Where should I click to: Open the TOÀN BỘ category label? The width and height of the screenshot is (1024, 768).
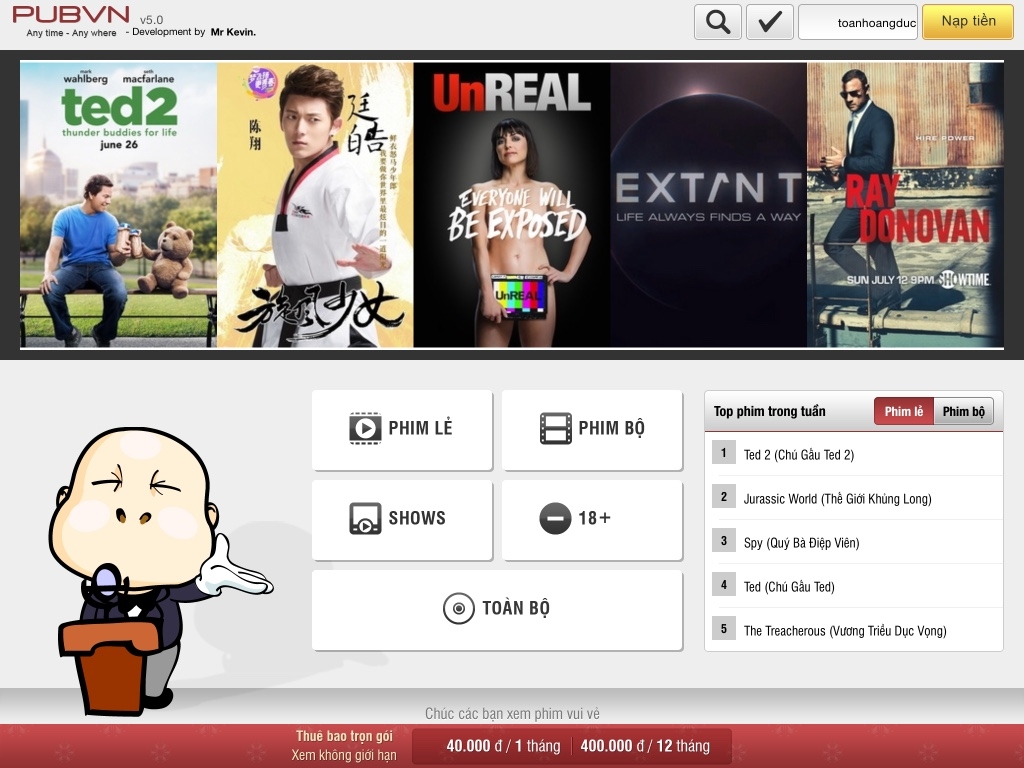tap(516, 608)
